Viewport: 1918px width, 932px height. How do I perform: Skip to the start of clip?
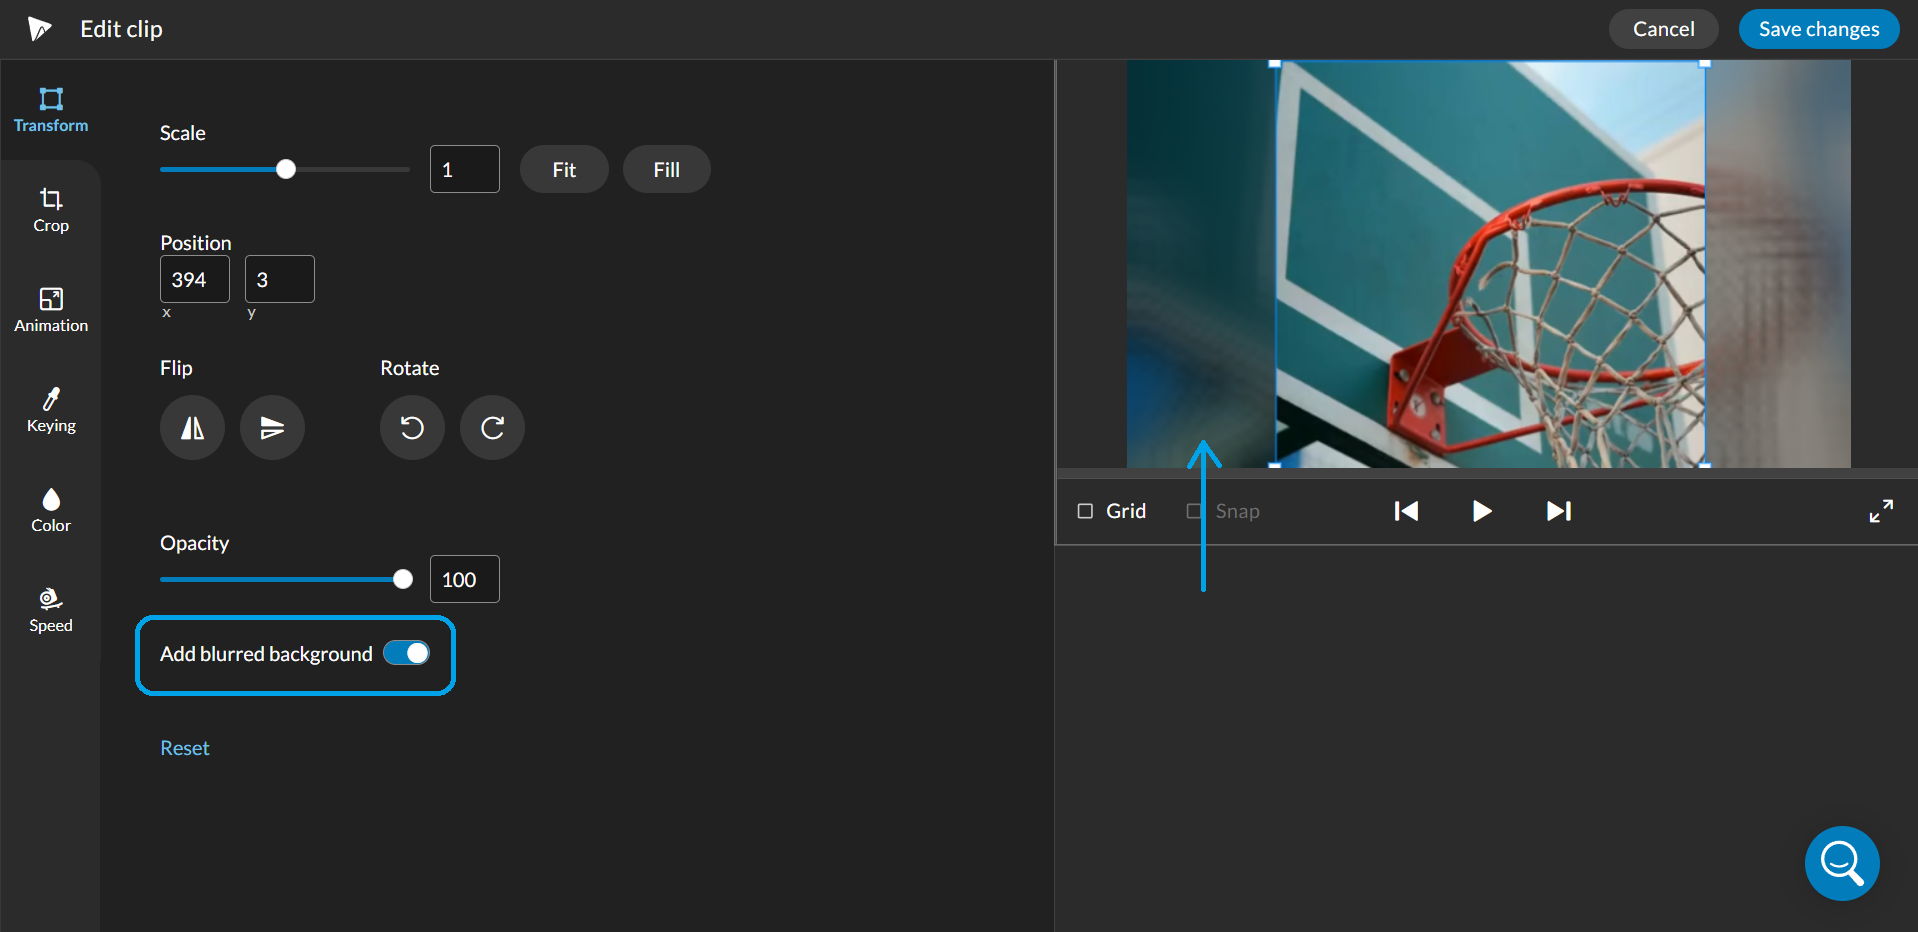1406,511
